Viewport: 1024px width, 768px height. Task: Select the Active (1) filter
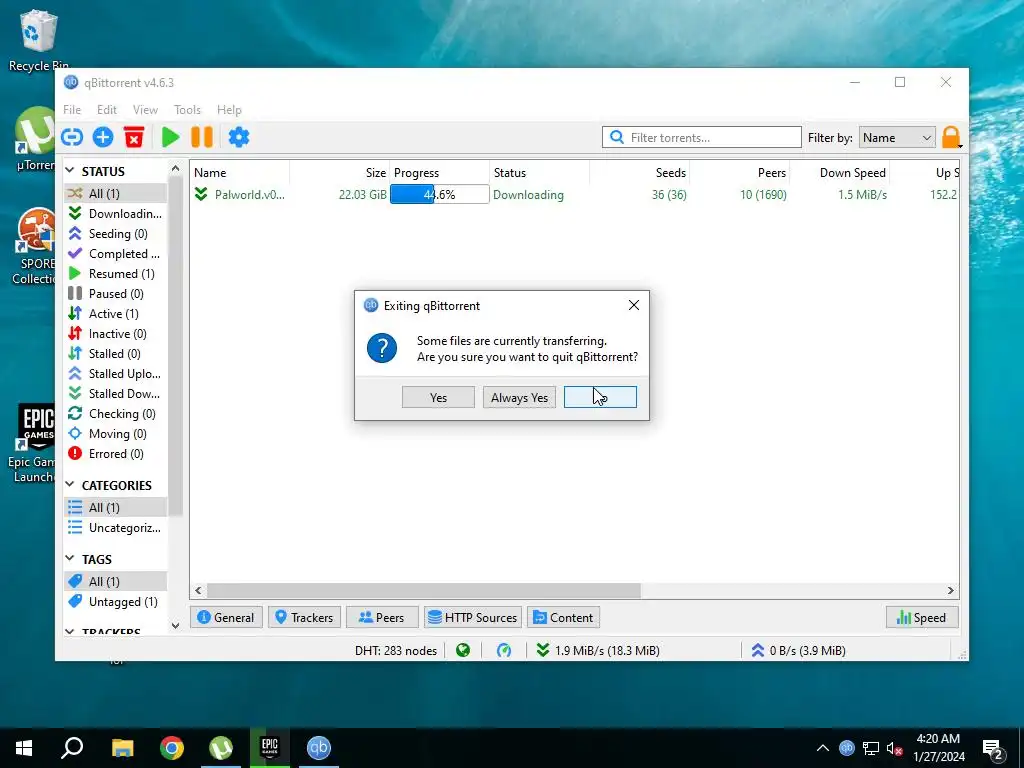pos(116,313)
